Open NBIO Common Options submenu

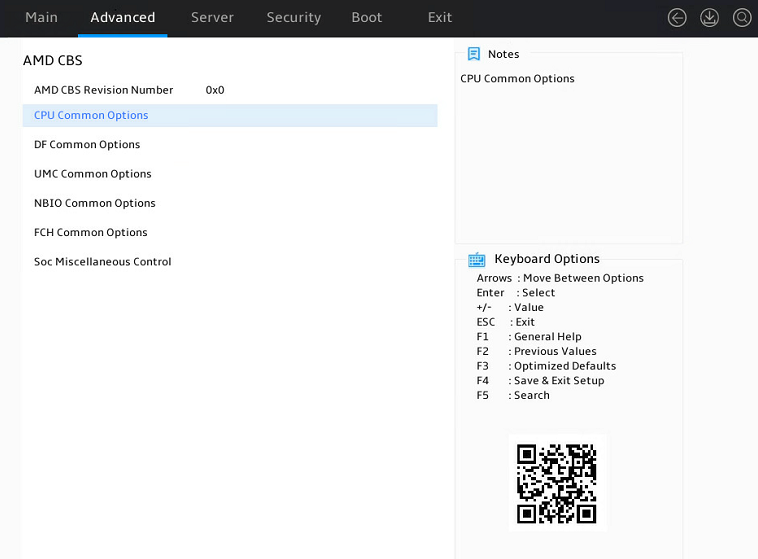[95, 203]
